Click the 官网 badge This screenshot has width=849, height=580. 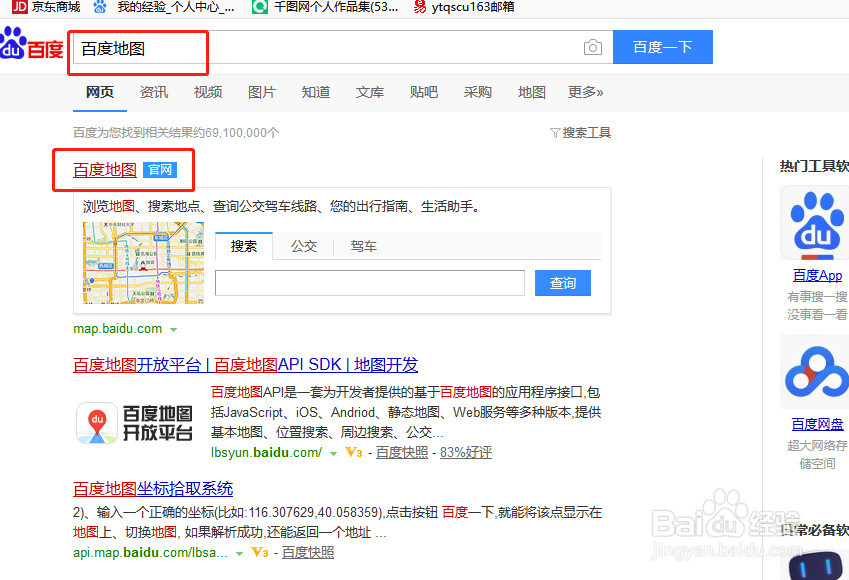point(160,170)
